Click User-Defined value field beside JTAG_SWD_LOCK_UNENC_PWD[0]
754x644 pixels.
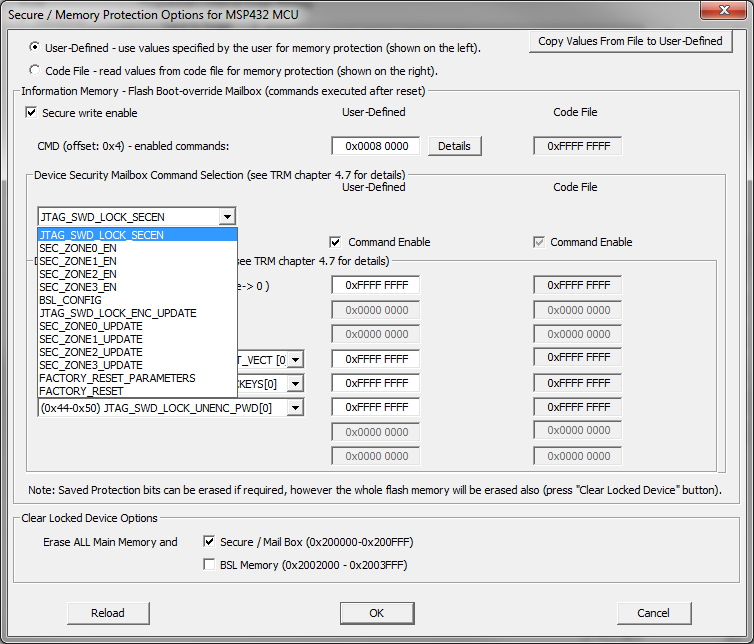point(376,407)
